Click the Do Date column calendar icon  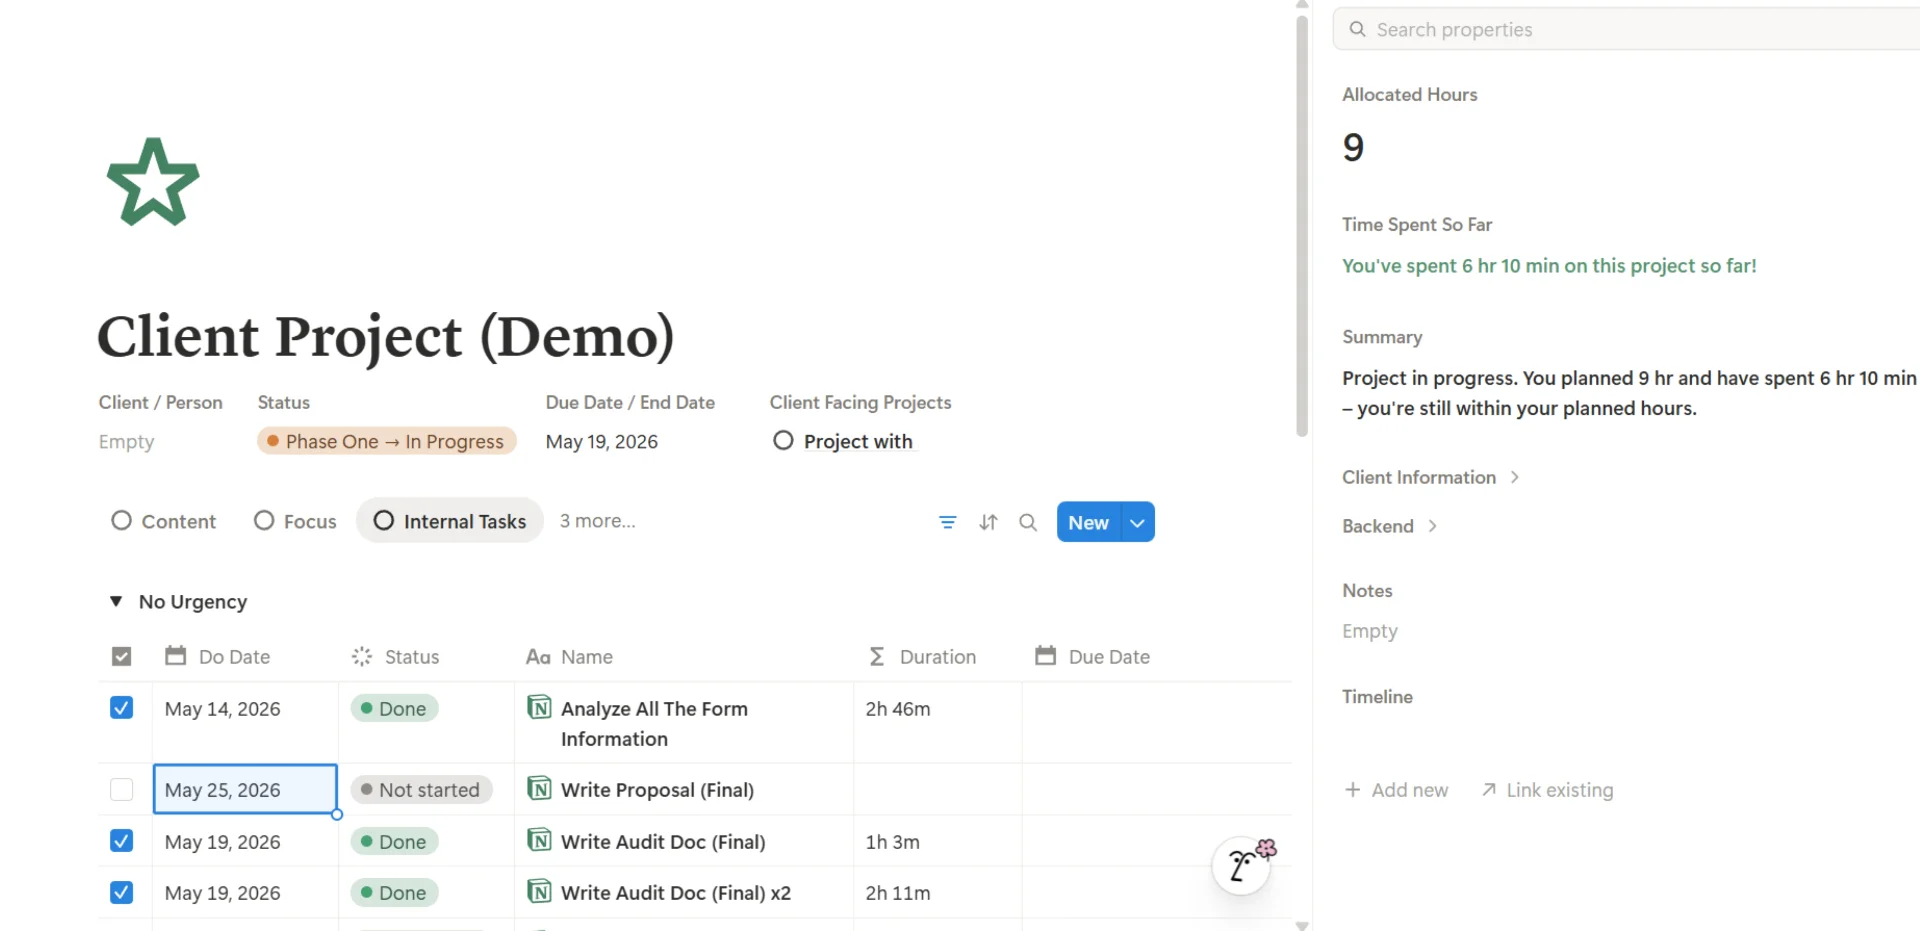tap(176, 656)
